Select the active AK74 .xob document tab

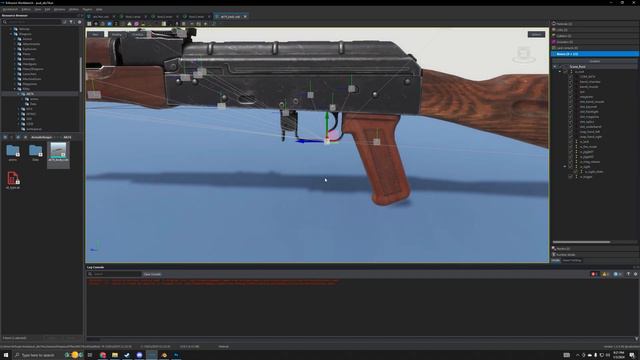(230, 17)
